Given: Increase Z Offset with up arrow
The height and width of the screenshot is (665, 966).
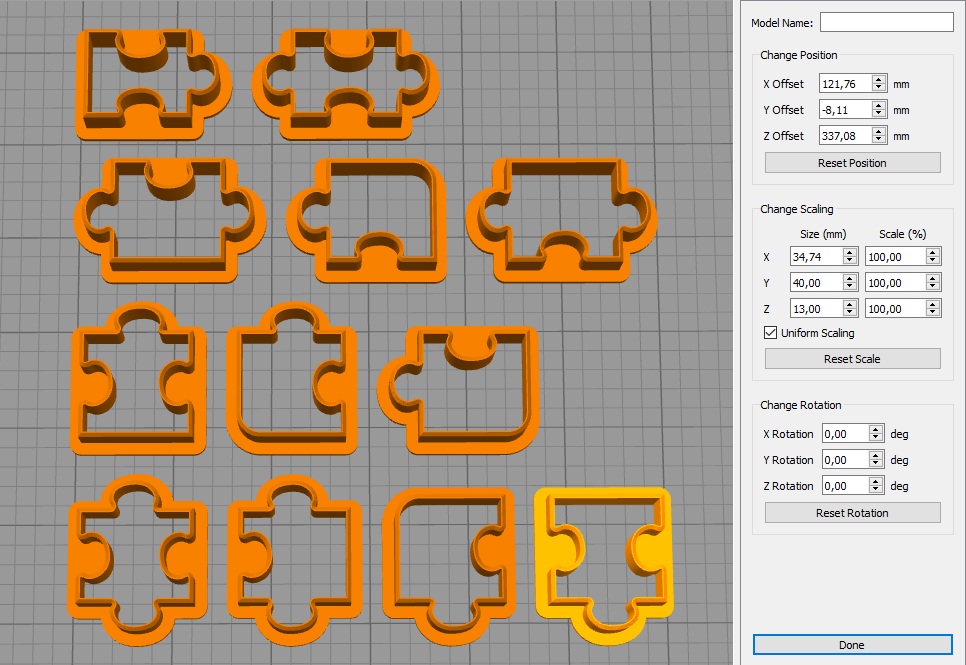Looking at the screenshot, I should click(879, 131).
